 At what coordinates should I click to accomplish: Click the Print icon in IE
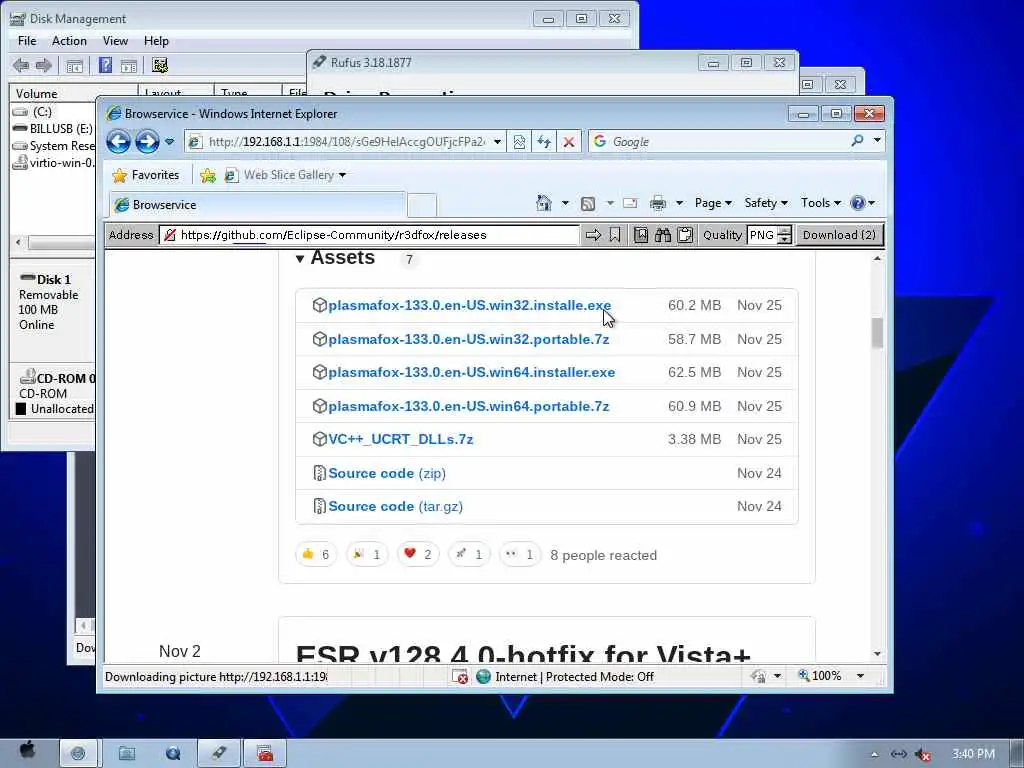658,203
